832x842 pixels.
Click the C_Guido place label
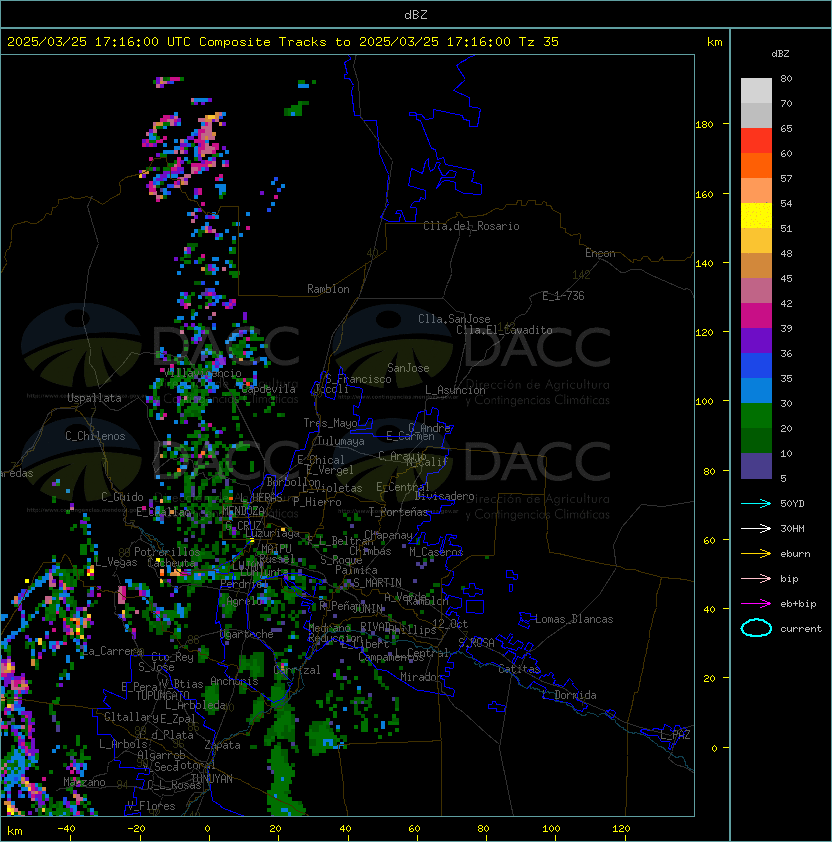pos(122,497)
